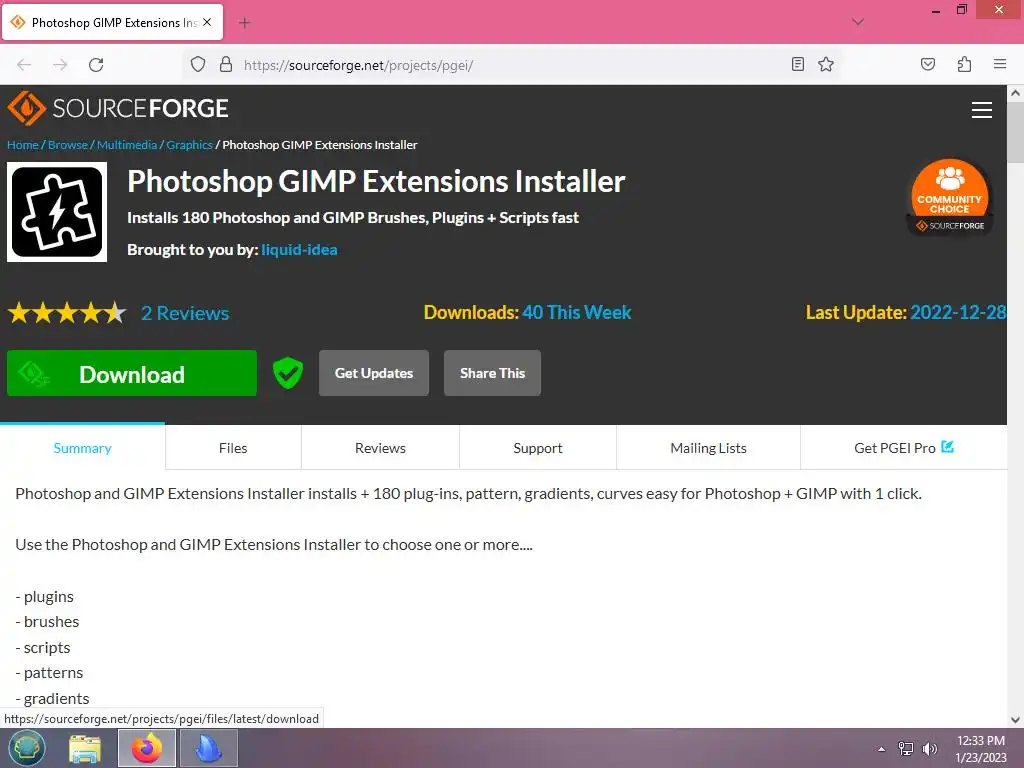Open the Firefox application menu

tap(1000, 64)
